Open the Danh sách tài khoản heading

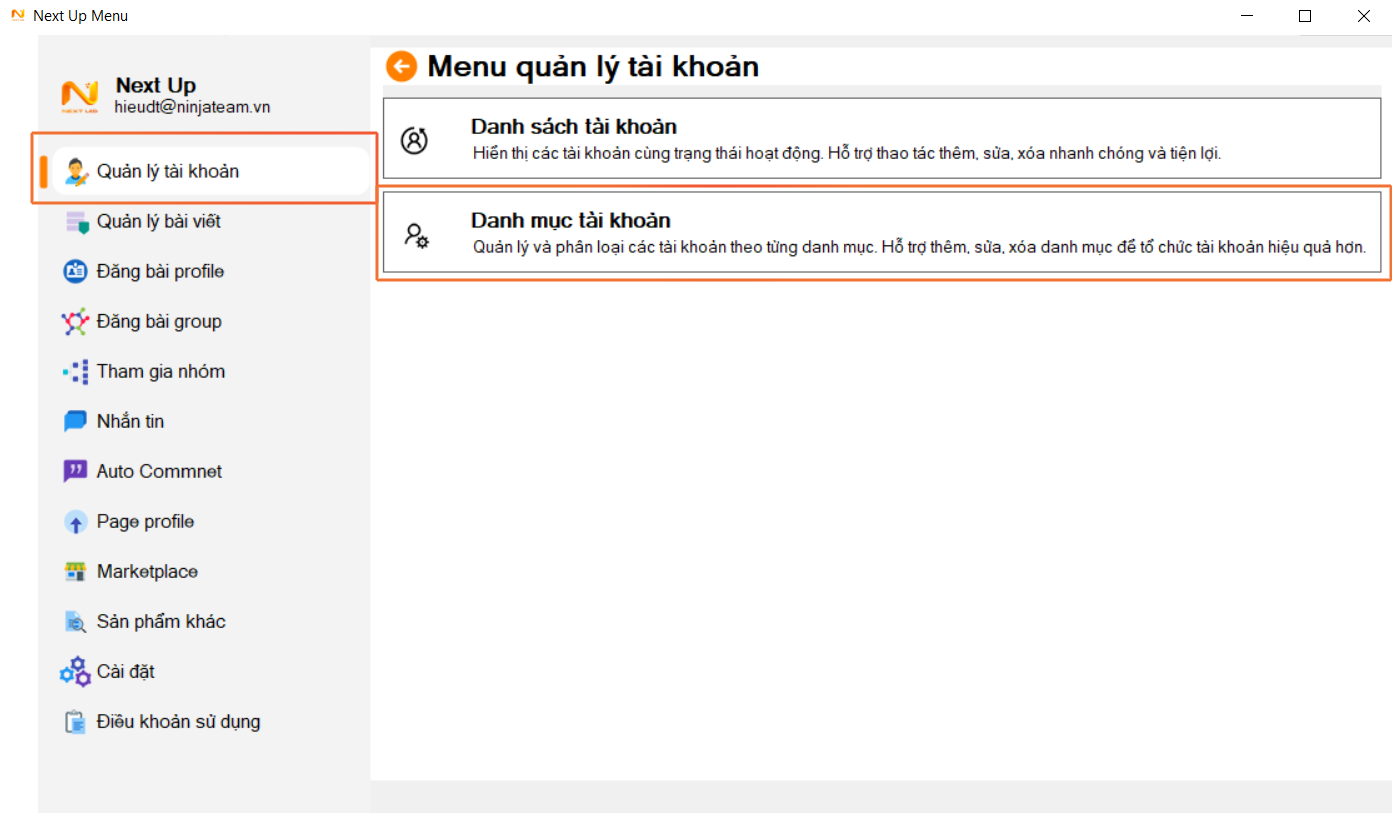[574, 127]
